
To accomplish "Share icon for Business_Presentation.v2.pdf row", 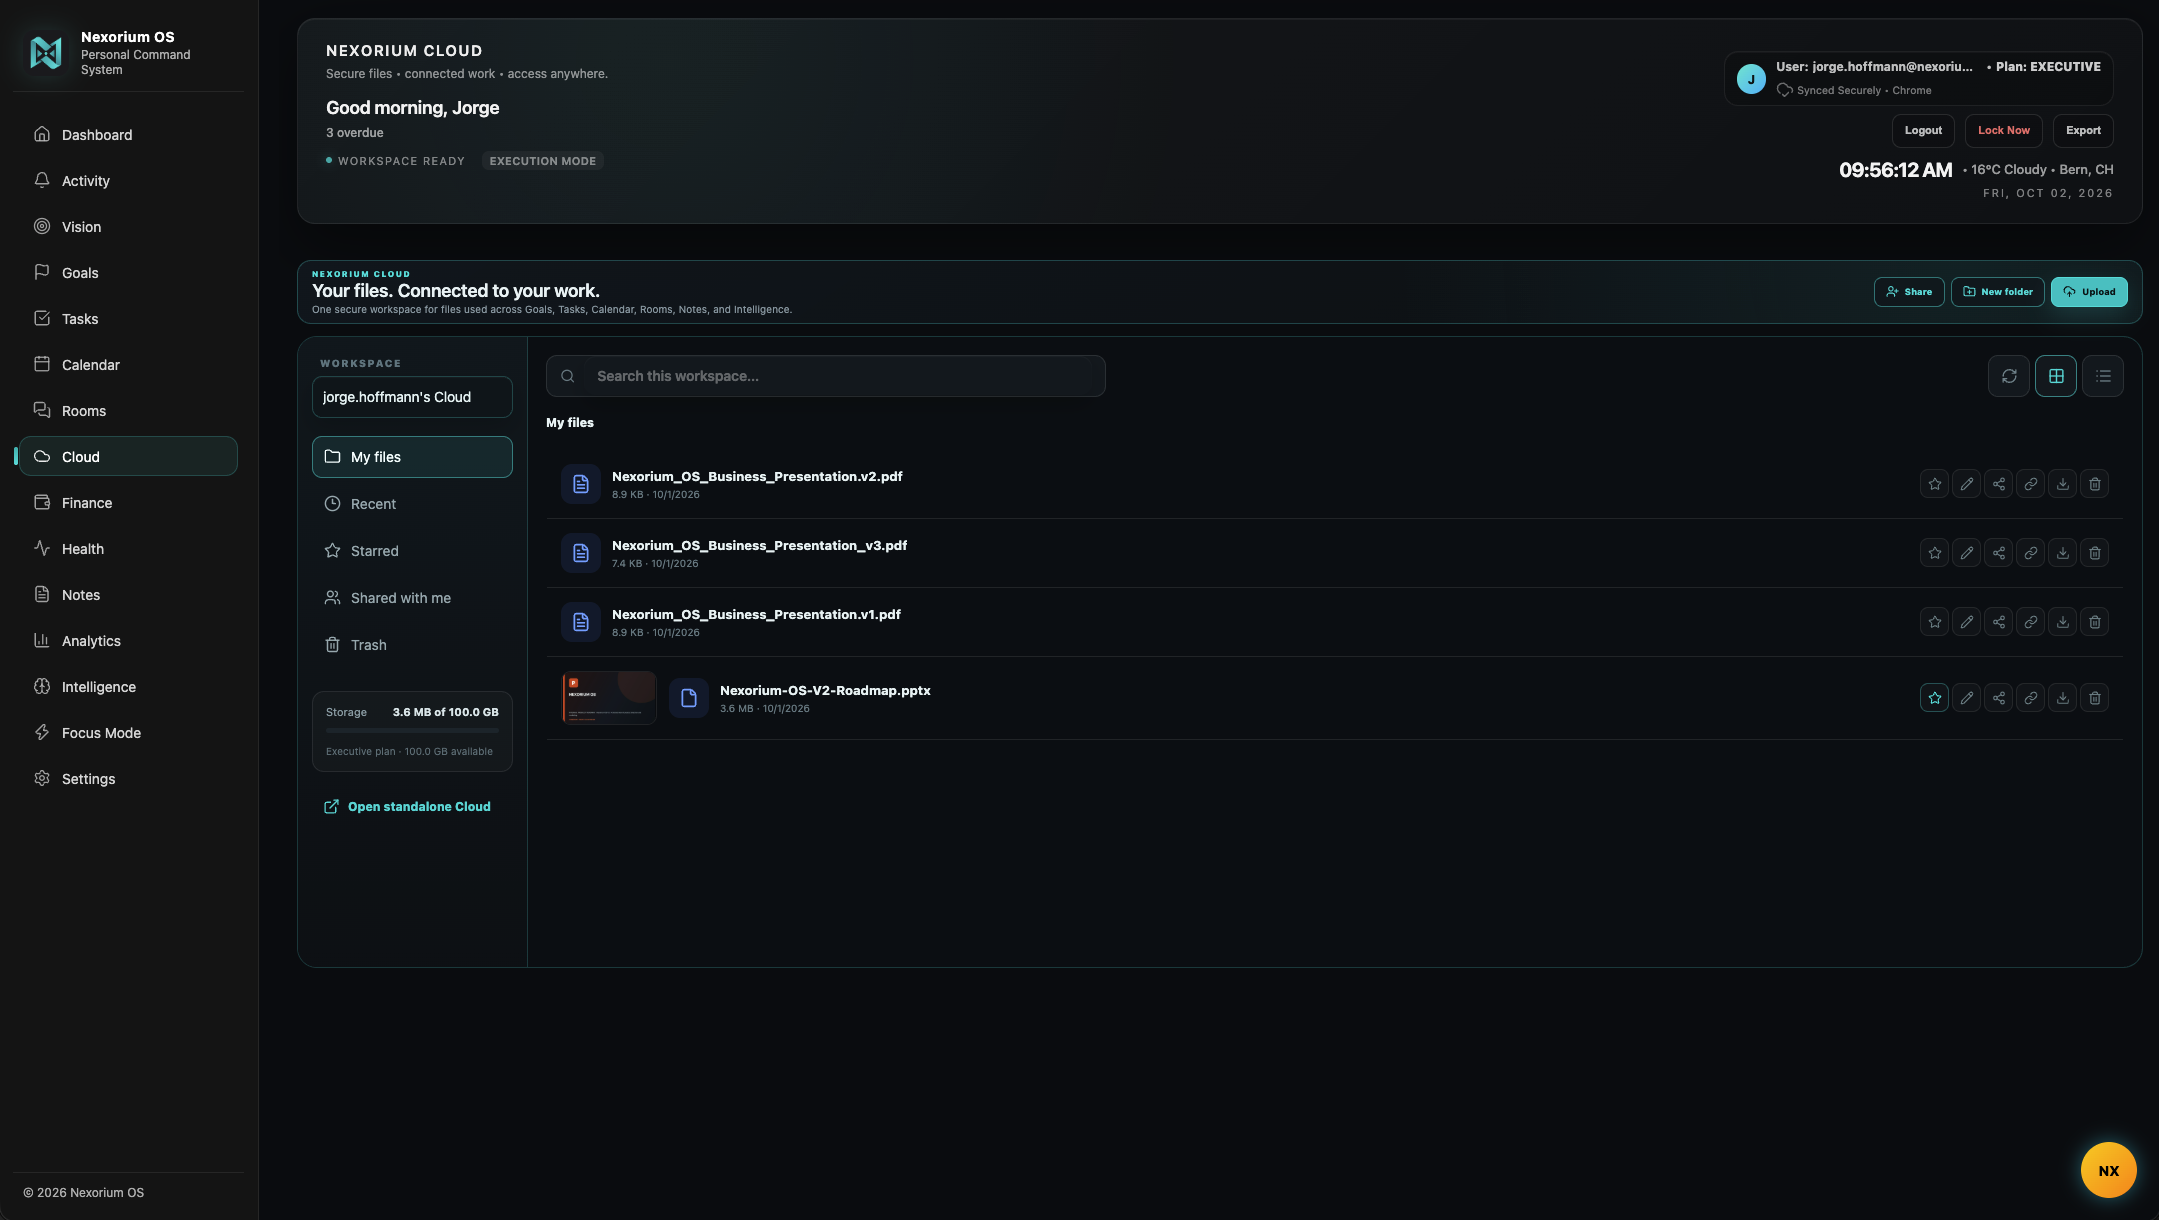I will pos(1998,484).
